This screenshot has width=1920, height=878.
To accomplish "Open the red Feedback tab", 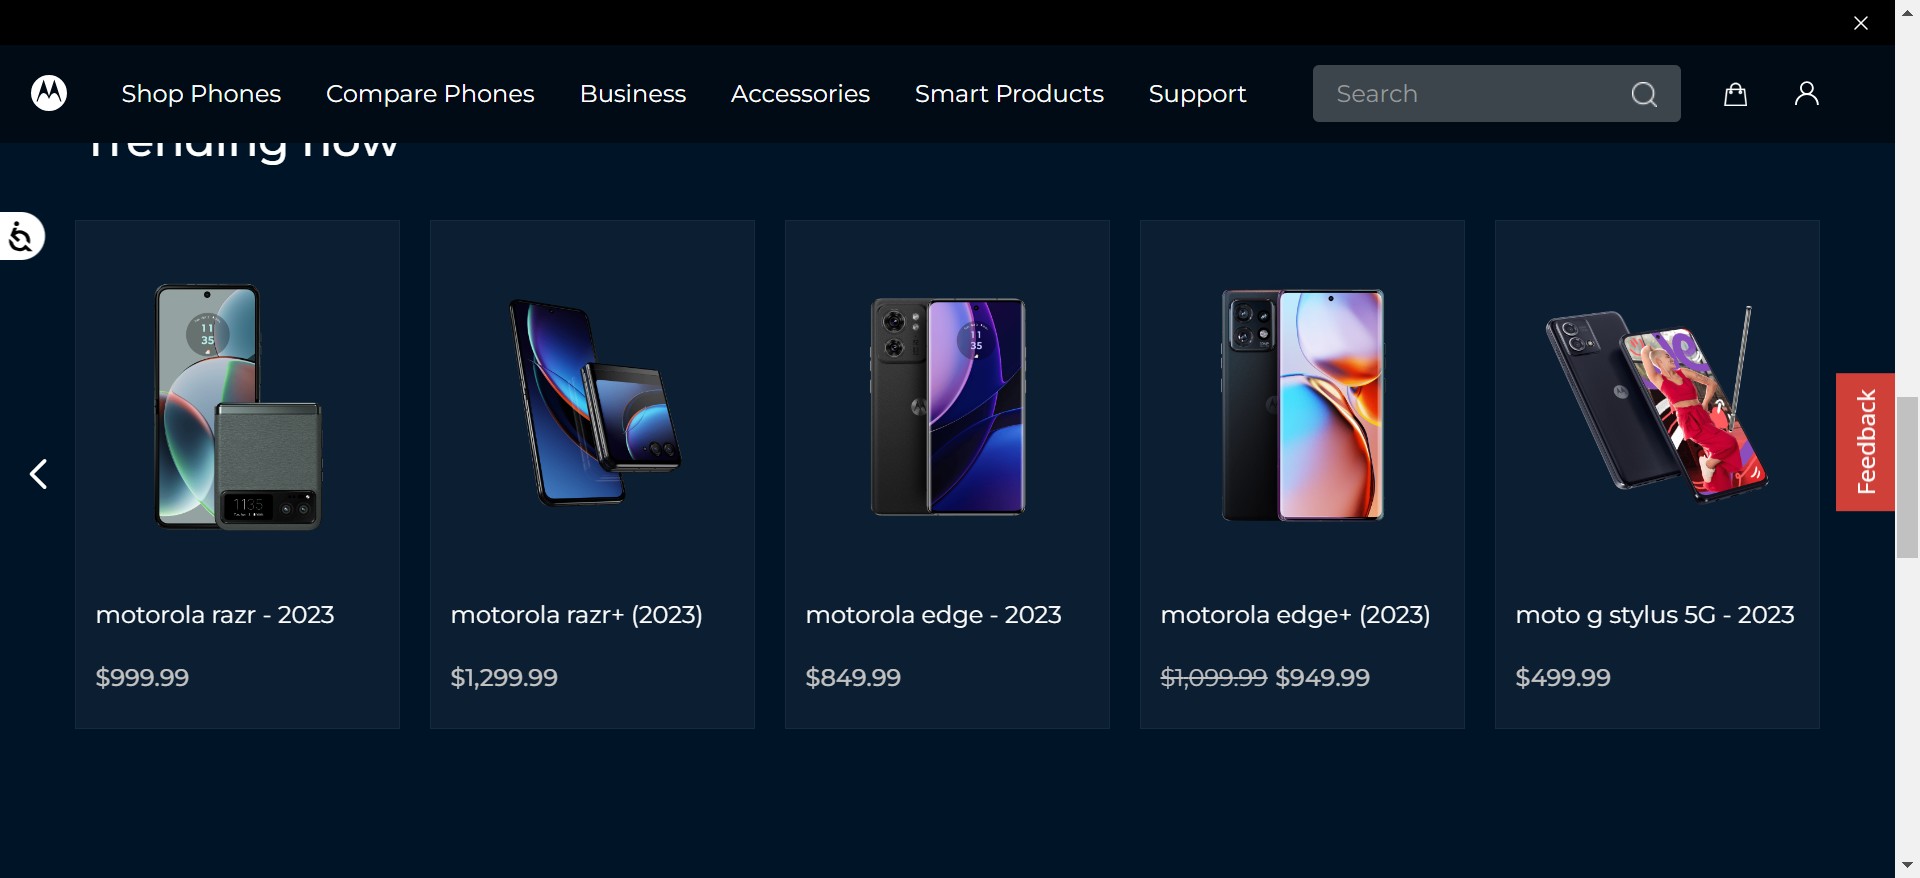I will [1865, 442].
